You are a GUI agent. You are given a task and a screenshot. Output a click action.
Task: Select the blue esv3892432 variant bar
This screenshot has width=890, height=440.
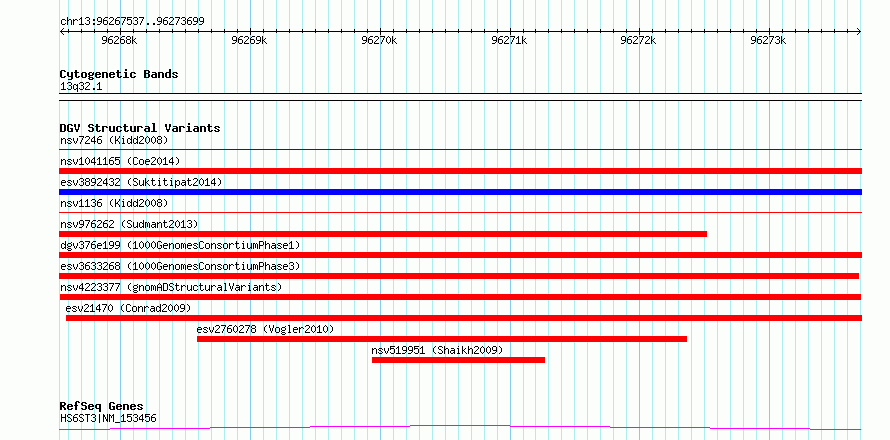pyautogui.click(x=460, y=192)
